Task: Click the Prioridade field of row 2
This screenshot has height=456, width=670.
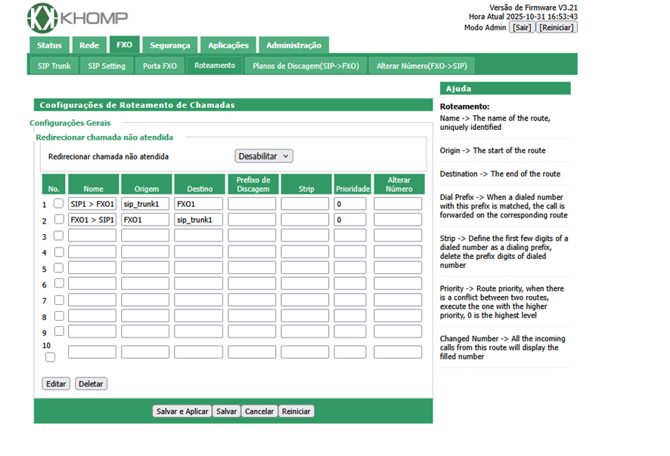Action: click(x=350, y=220)
